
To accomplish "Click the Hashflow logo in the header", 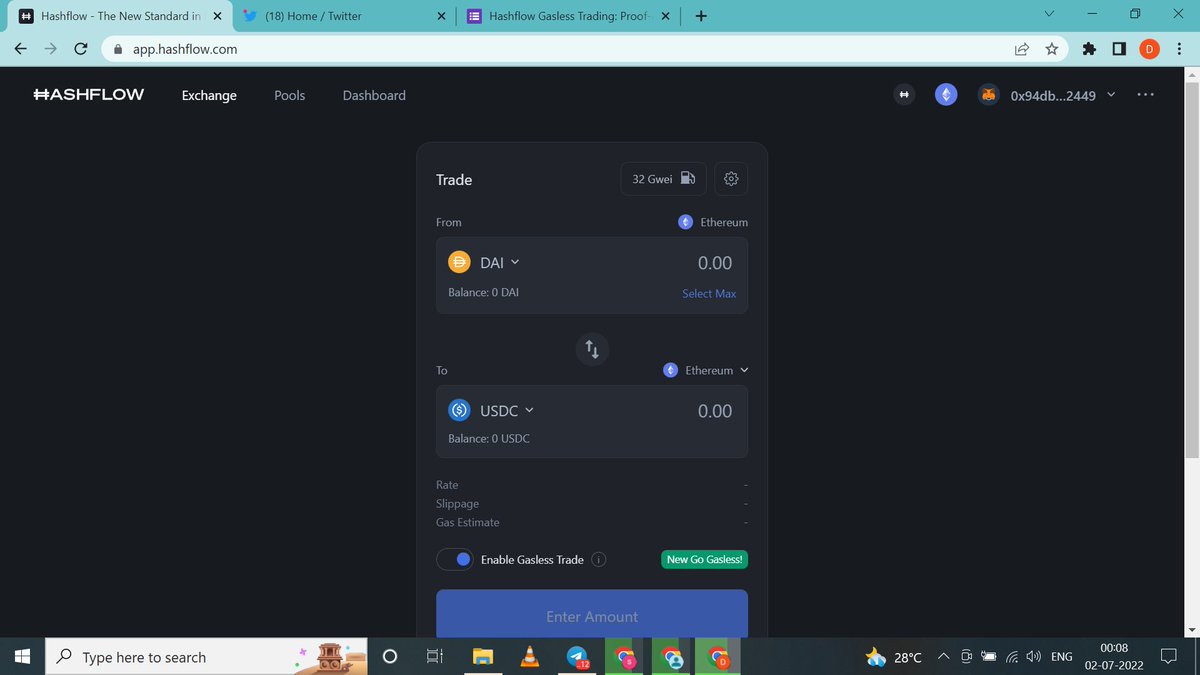I will [x=88, y=95].
